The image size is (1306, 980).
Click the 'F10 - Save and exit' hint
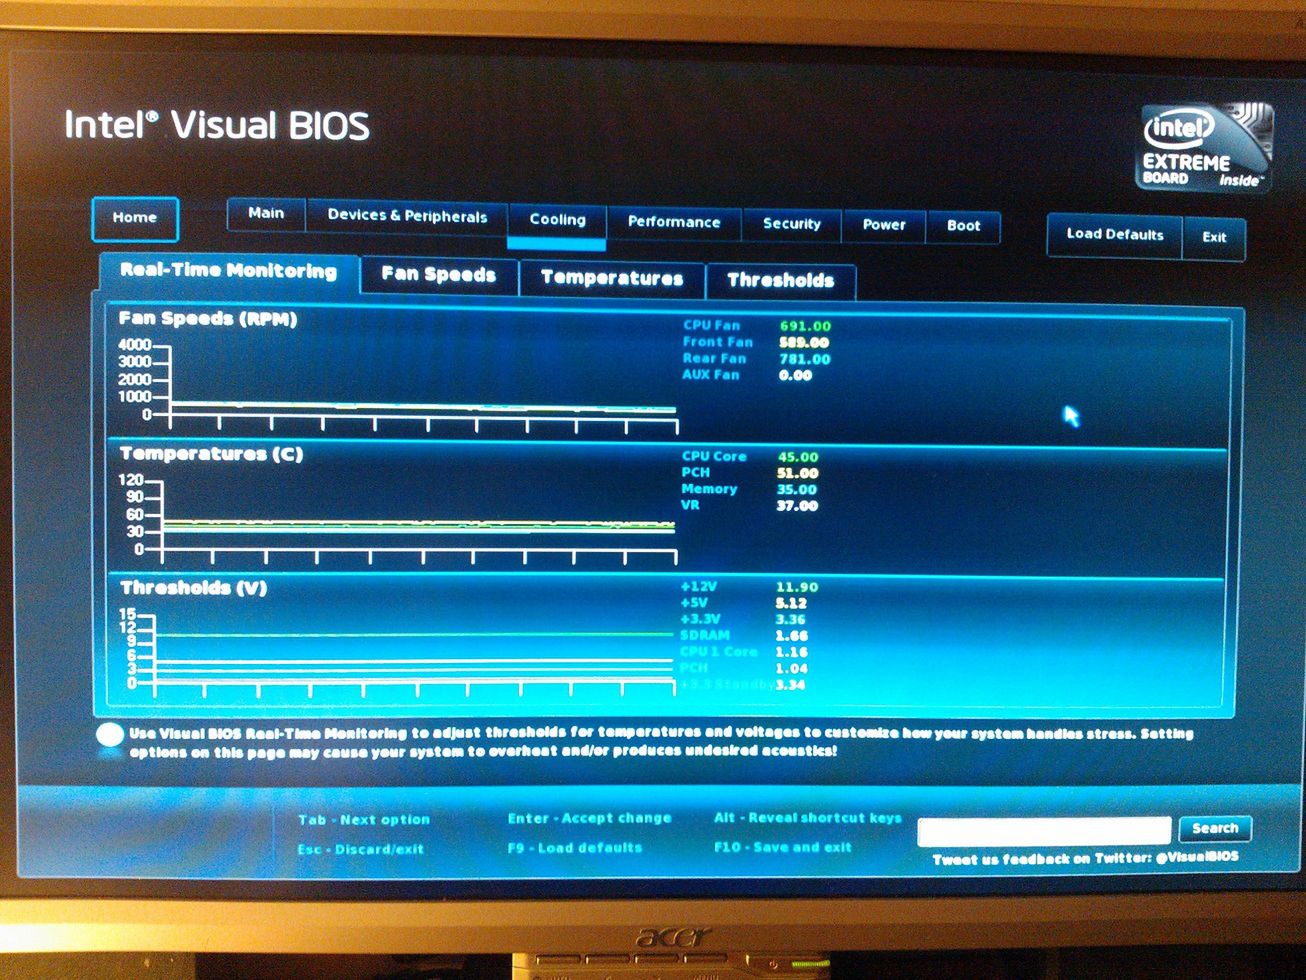[783, 847]
